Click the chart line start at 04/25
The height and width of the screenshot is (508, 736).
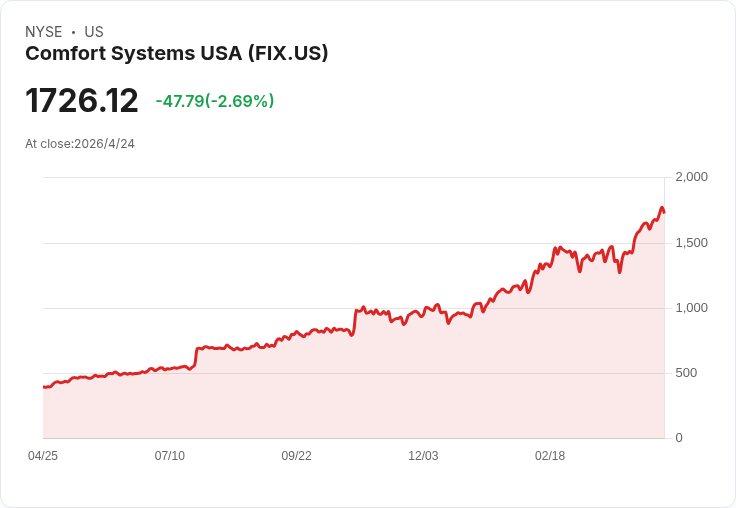click(44, 387)
